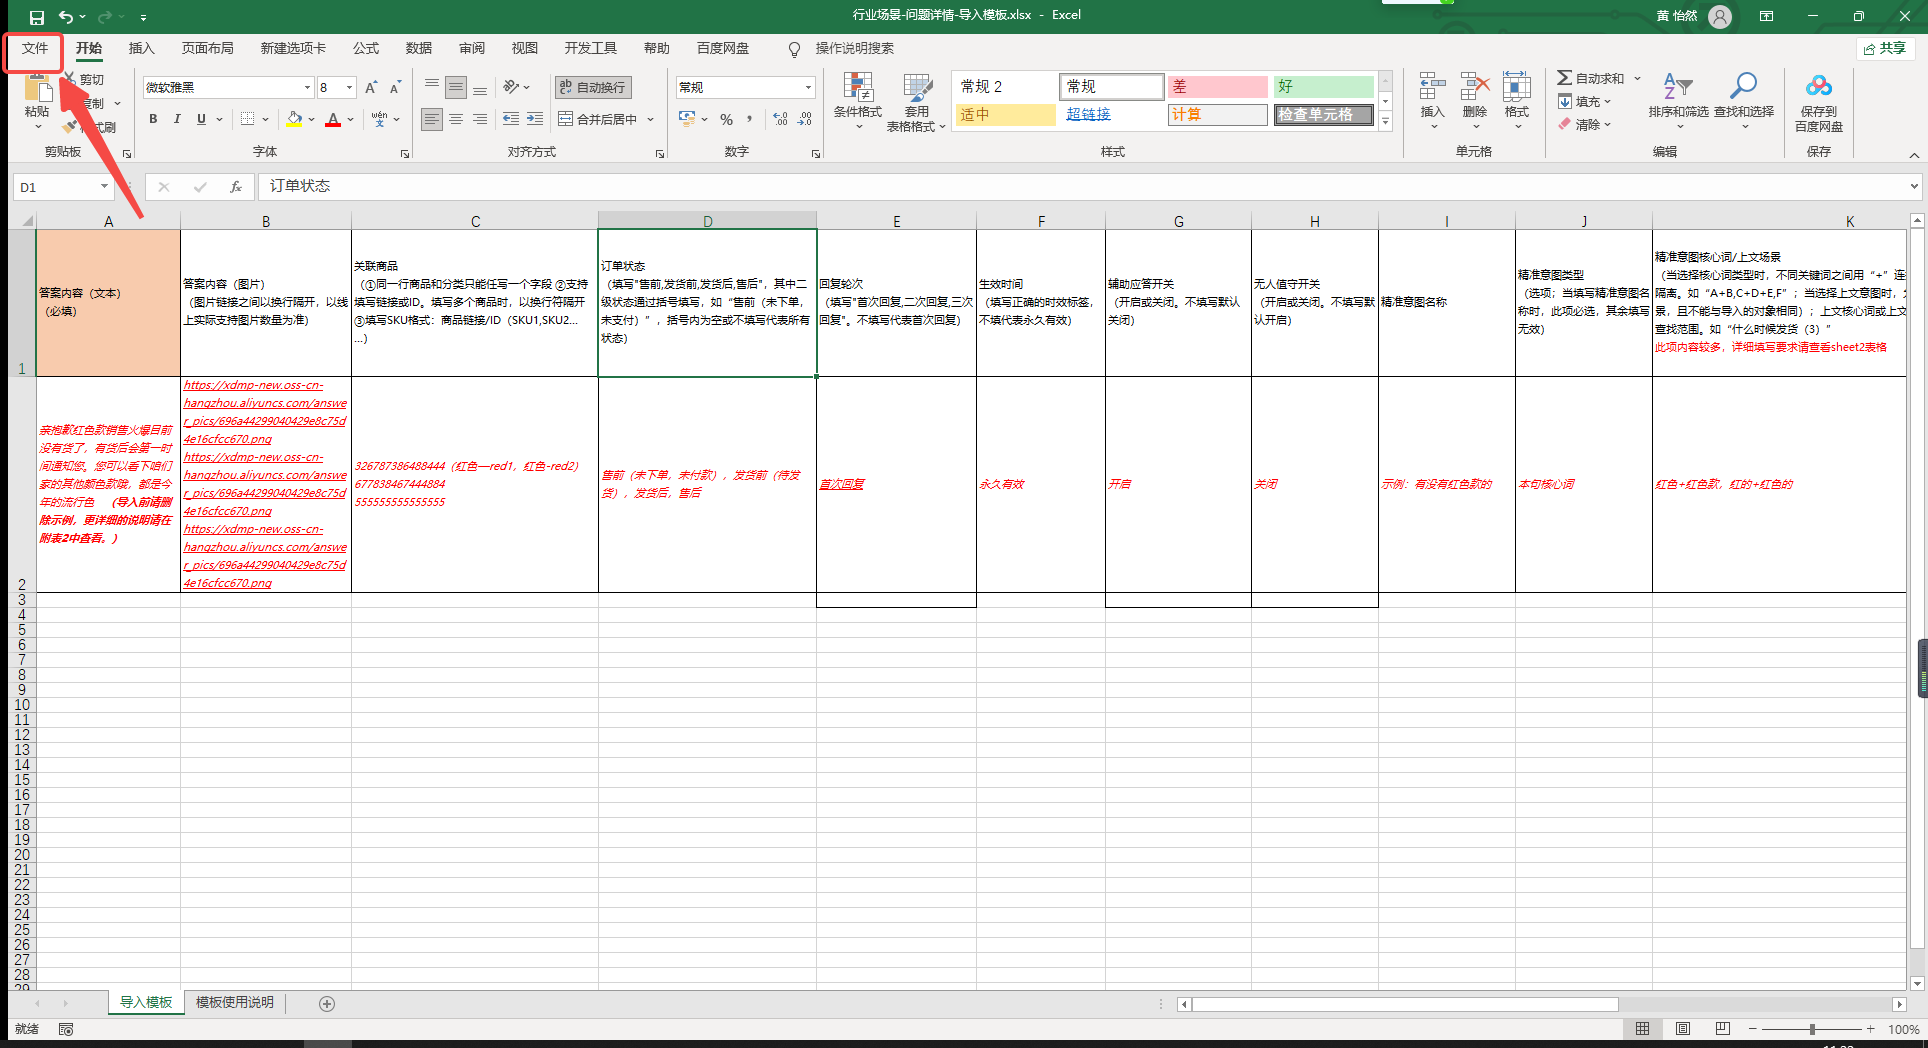Image resolution: width=1928 pixels, height=1048 pixels.
Task: Toggle middle vertical alignment
Action: coord(456,88)
